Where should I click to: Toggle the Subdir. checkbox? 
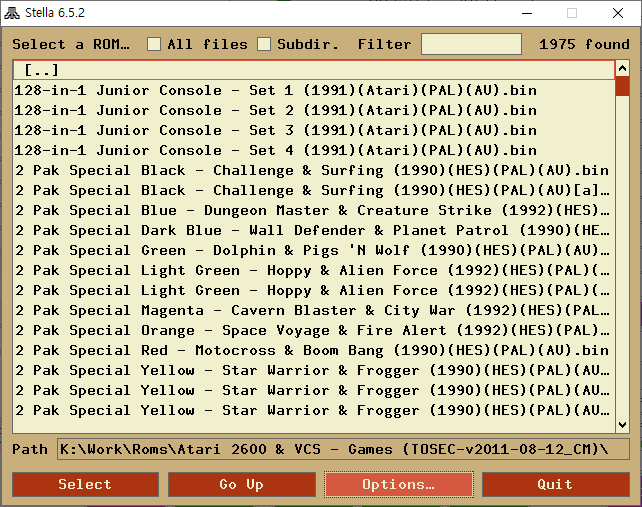click(x=264, y=44)
